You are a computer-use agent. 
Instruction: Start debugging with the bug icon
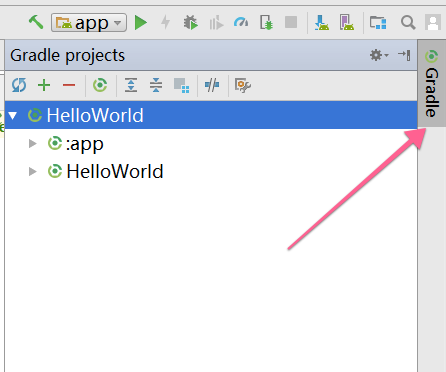click(x=191, y=23)
